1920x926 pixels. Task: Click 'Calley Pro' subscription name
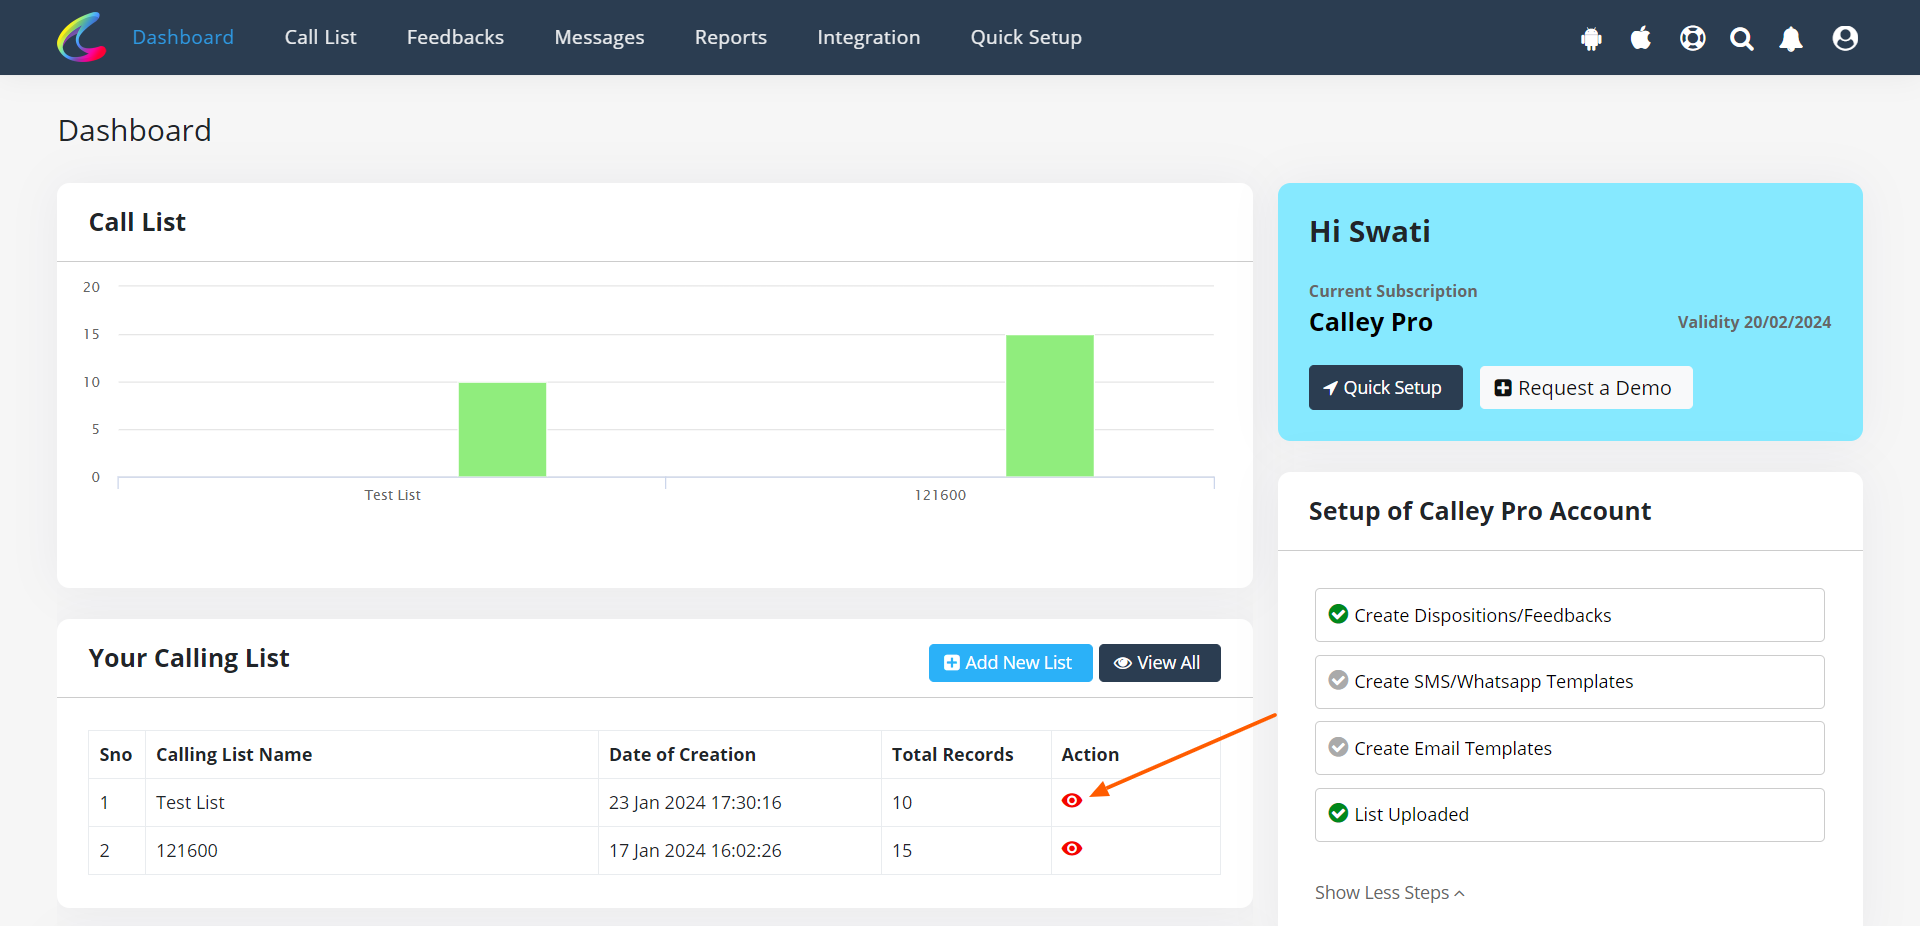pyautogui.click(x=1371, y=322)
